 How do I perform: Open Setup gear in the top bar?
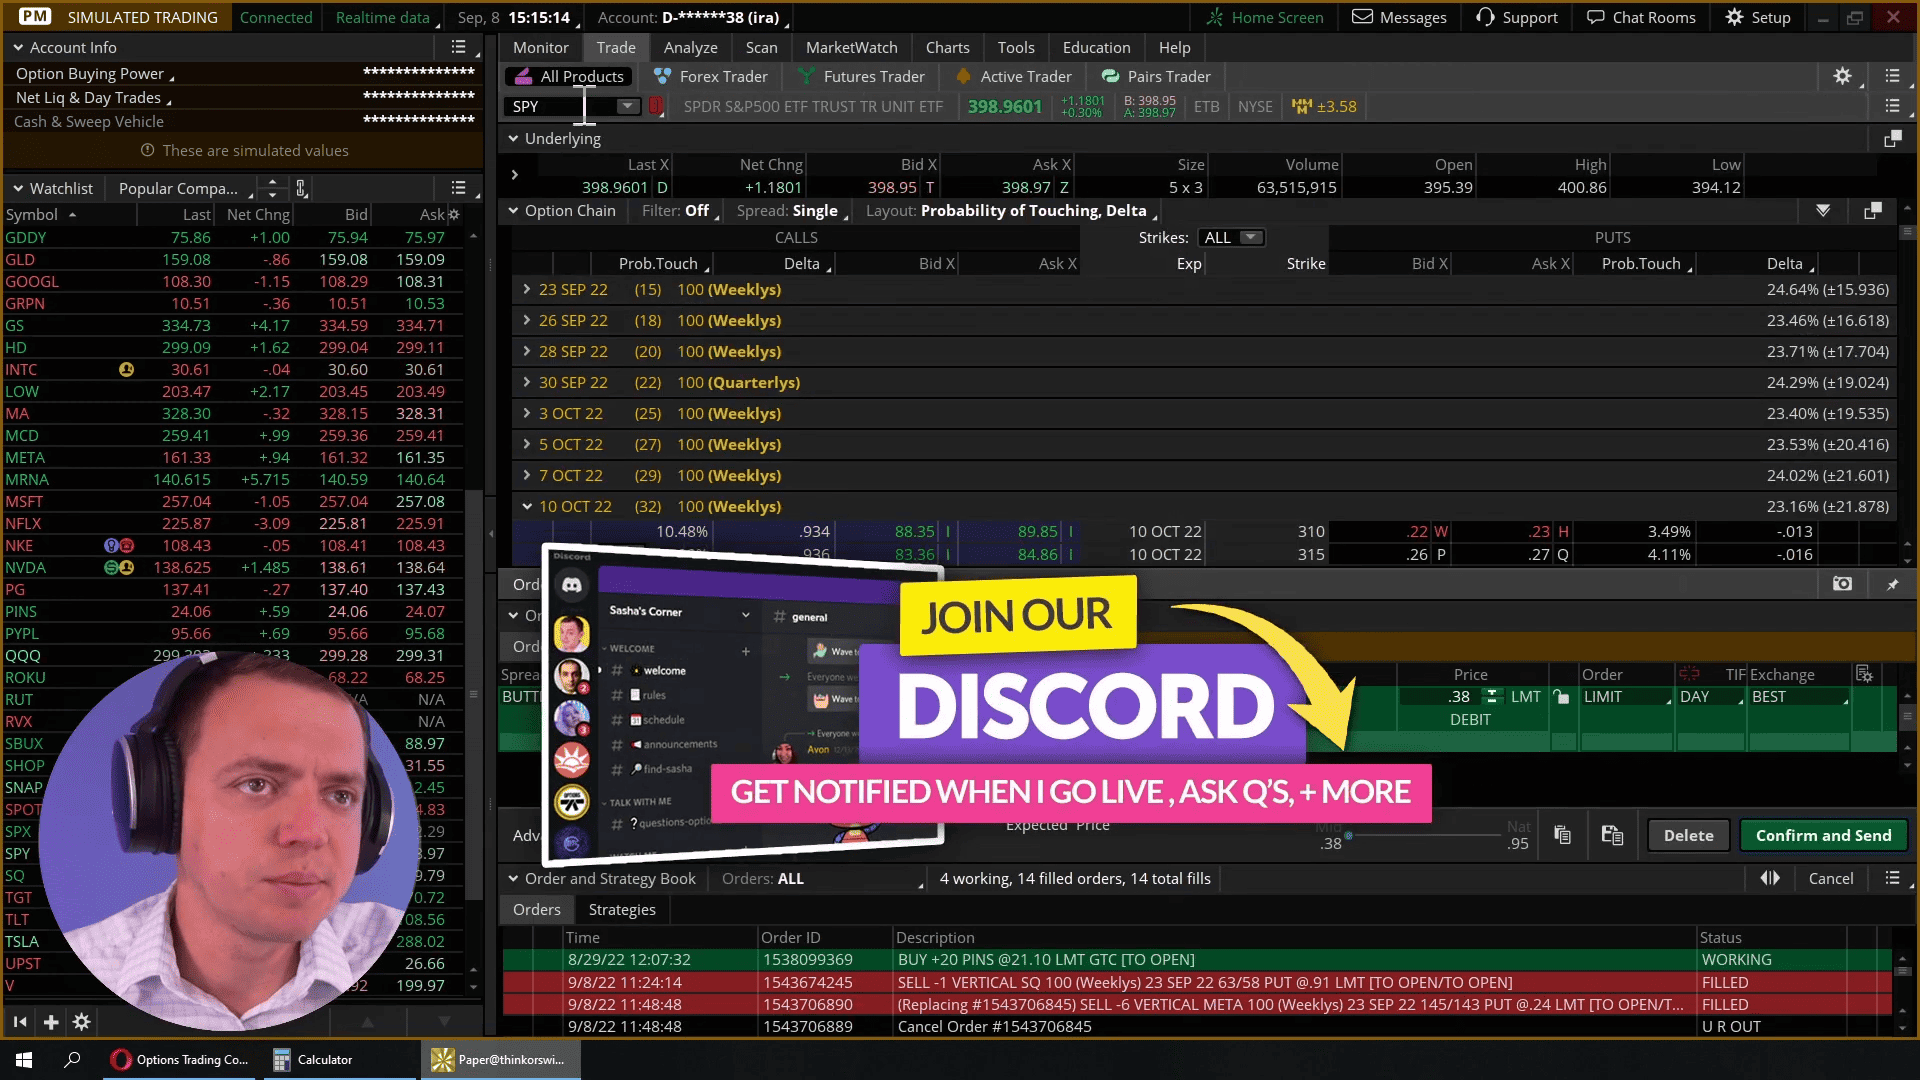tap(1734, 17)
